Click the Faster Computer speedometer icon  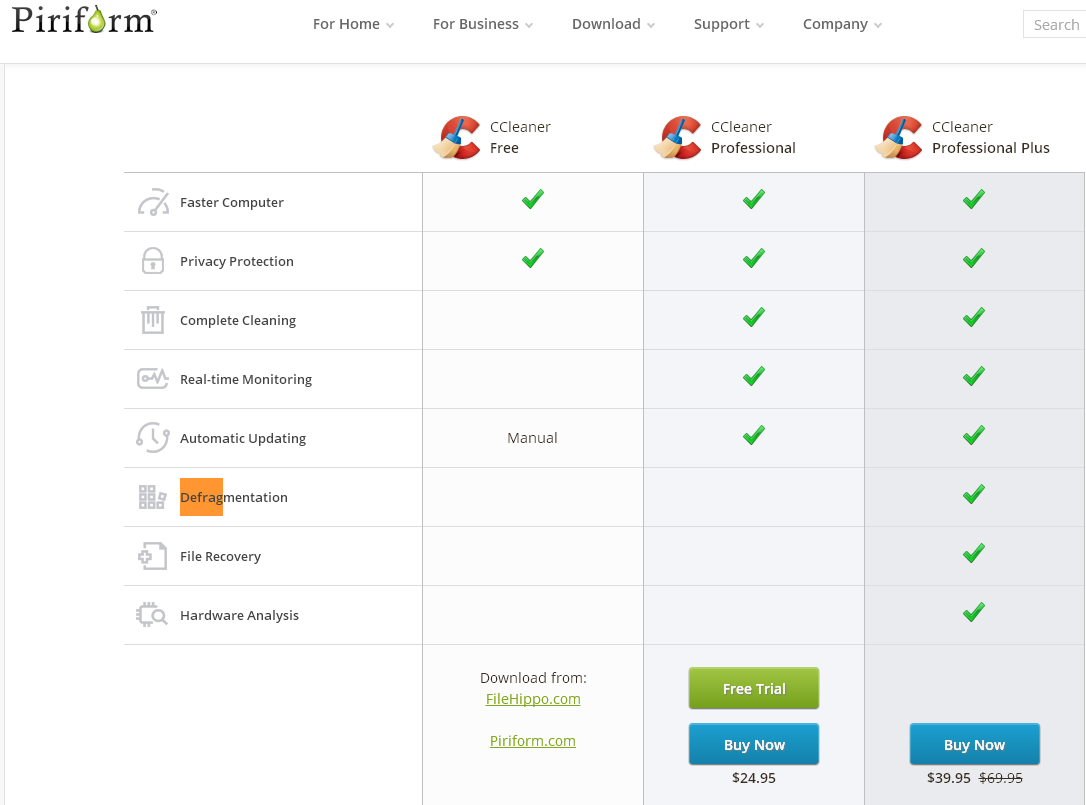153,202
